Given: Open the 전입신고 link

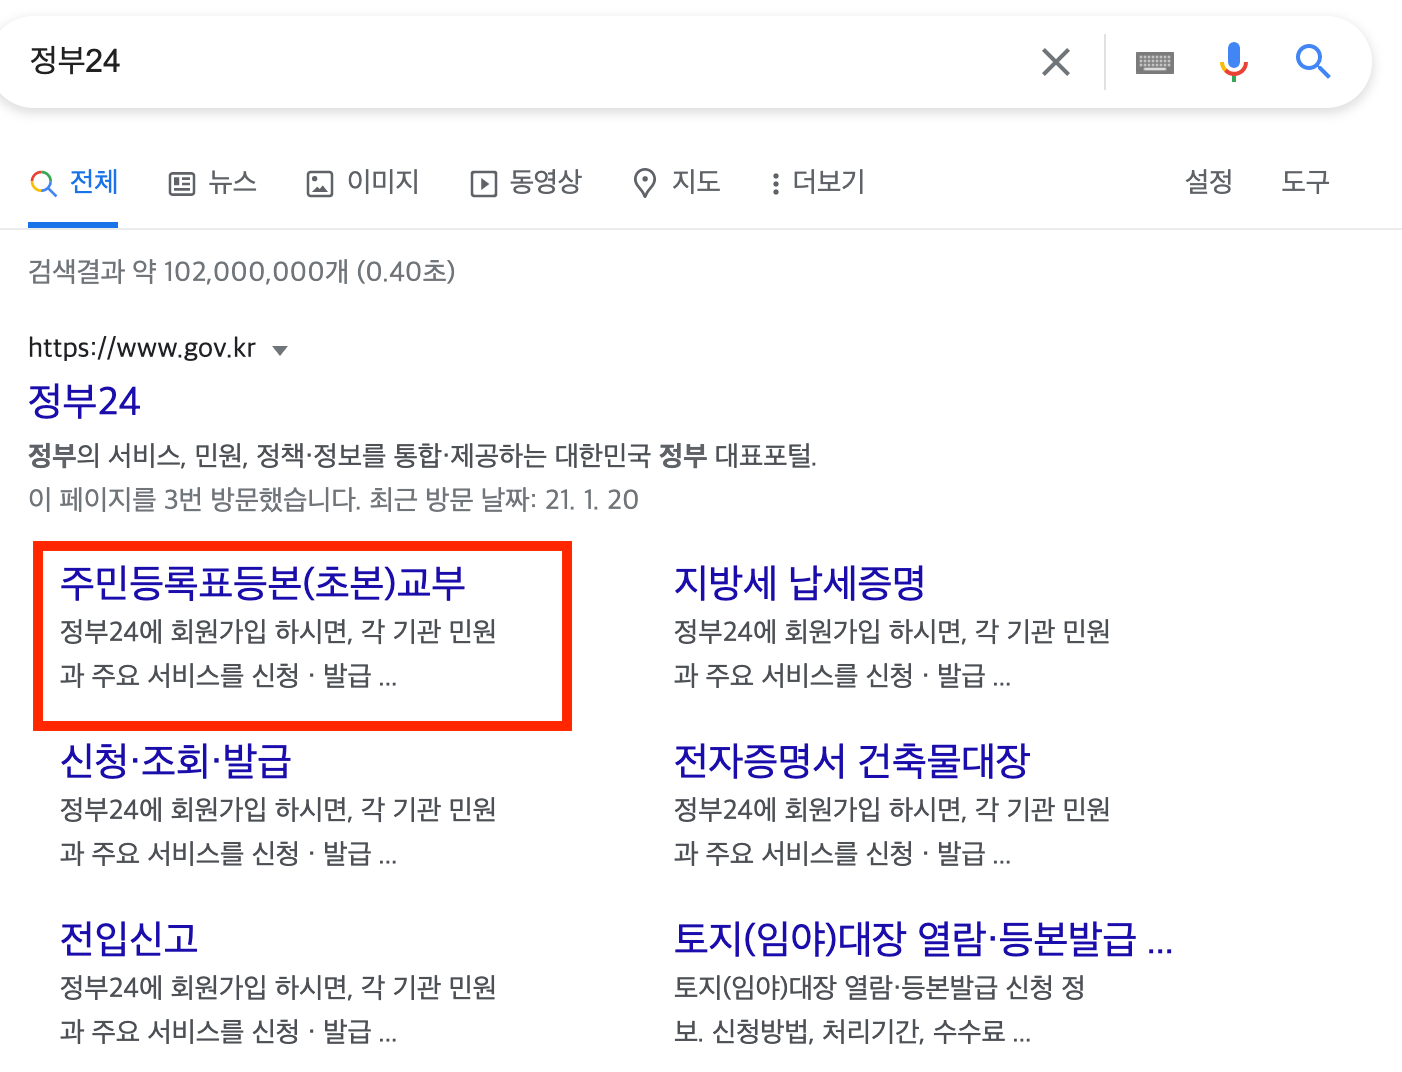Looking at the screenshot, I should pos(129,938).
